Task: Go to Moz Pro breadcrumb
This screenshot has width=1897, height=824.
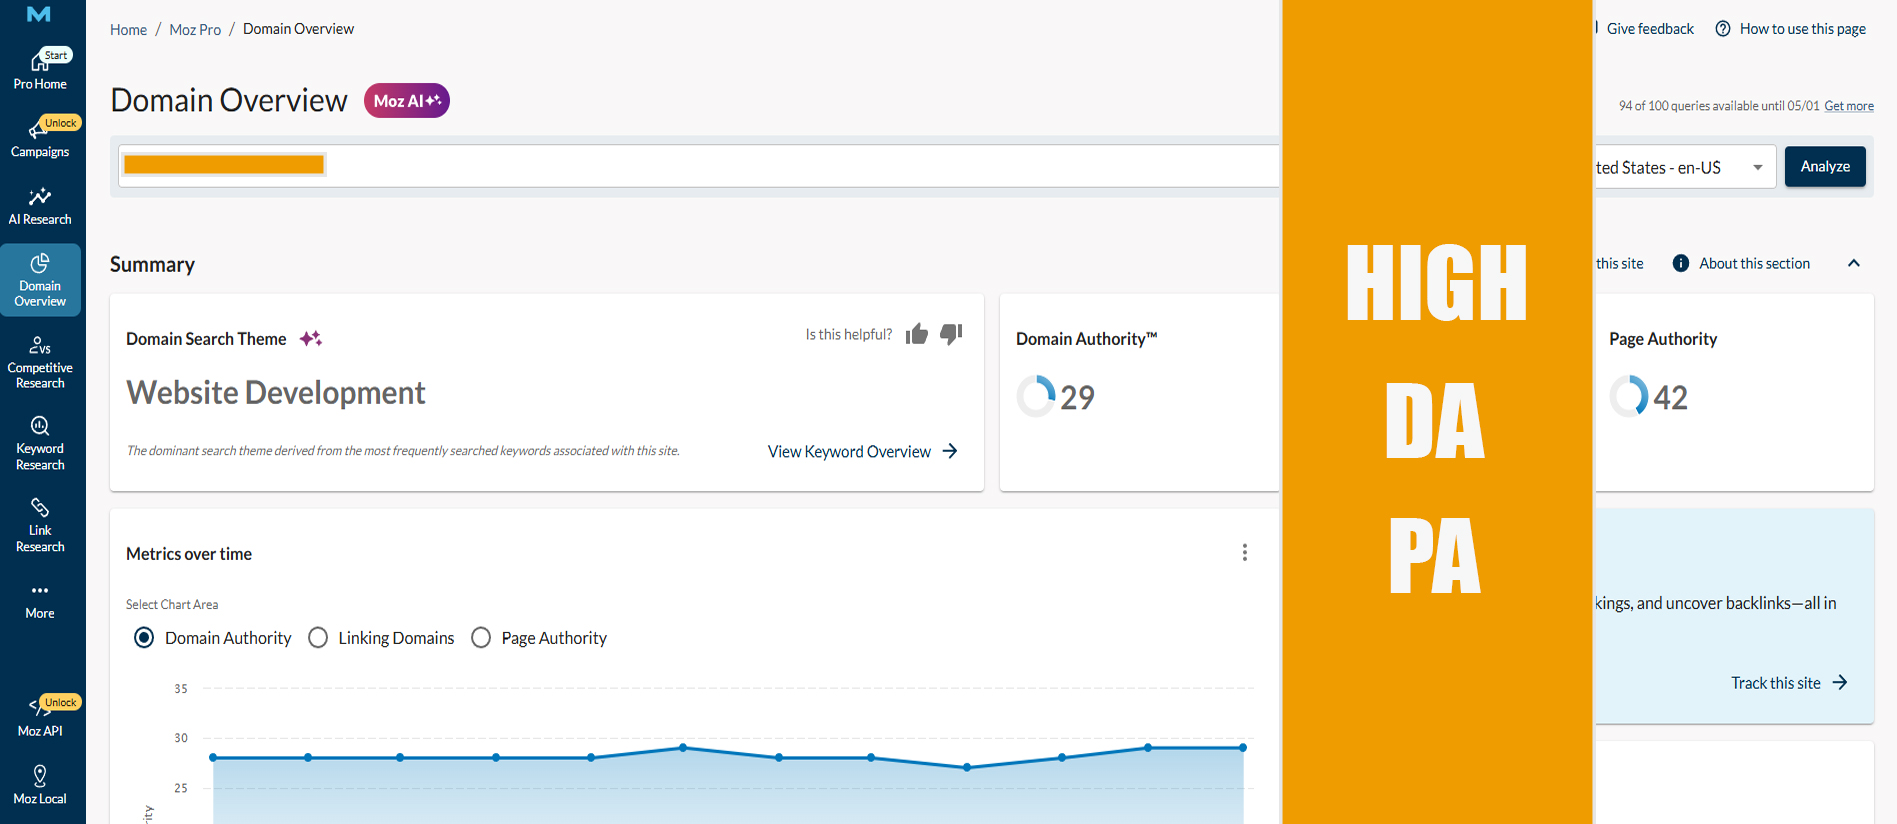Action: [195, 30]
